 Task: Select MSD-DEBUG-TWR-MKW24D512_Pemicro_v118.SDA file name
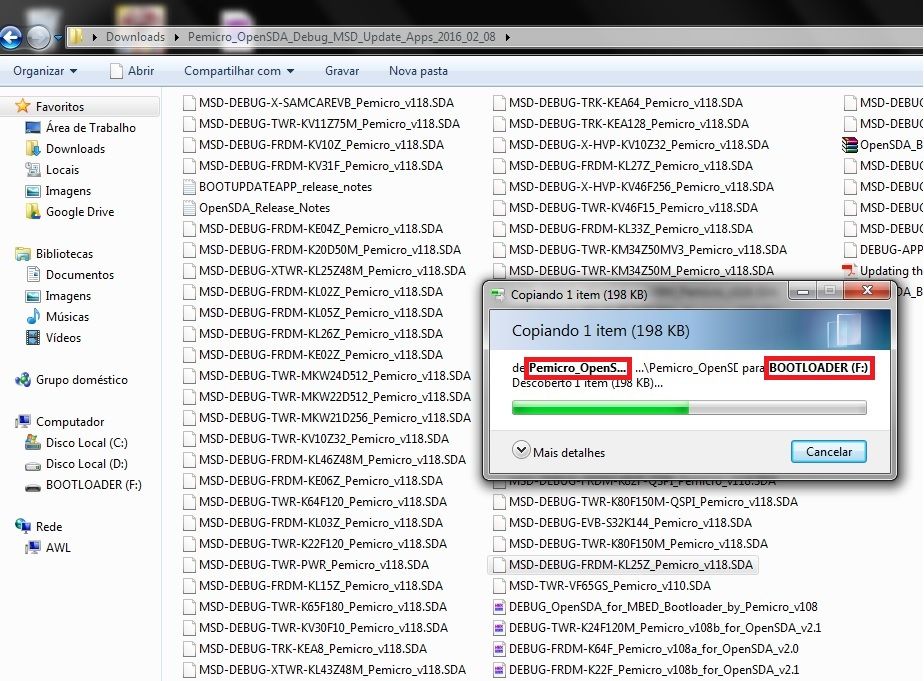point(335,376)
